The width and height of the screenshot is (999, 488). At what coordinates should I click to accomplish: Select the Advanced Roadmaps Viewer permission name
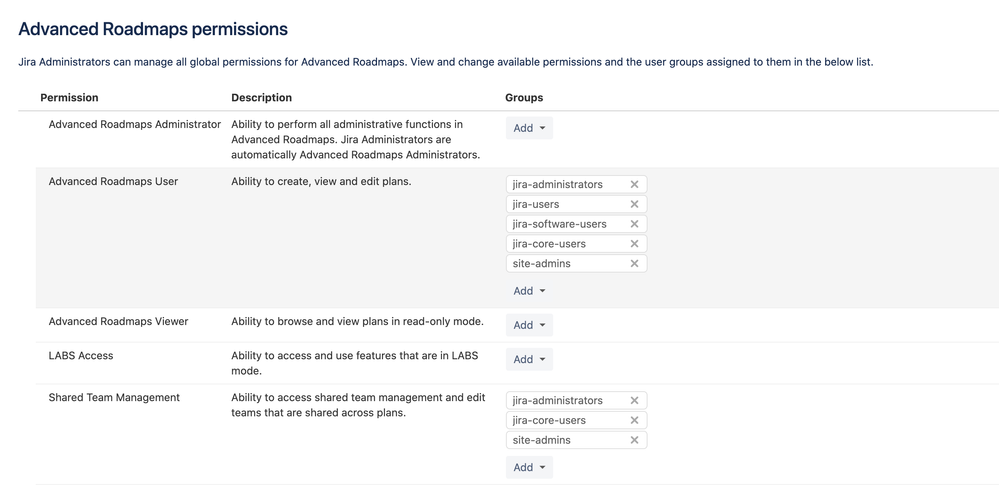pyautogui.click(x=118, y=322)
